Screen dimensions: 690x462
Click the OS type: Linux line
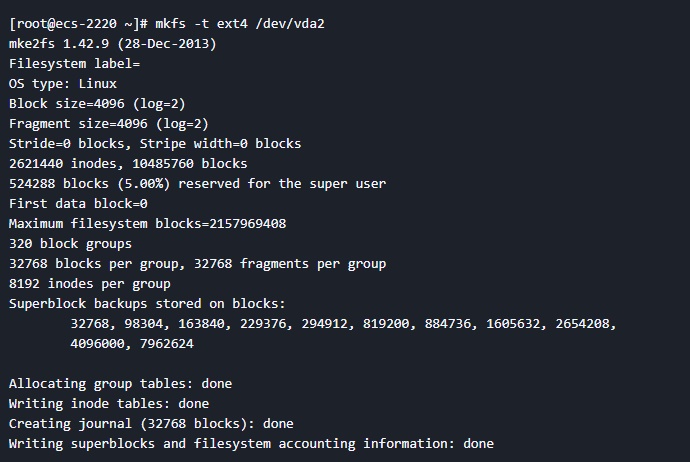[x=63, y=84]
